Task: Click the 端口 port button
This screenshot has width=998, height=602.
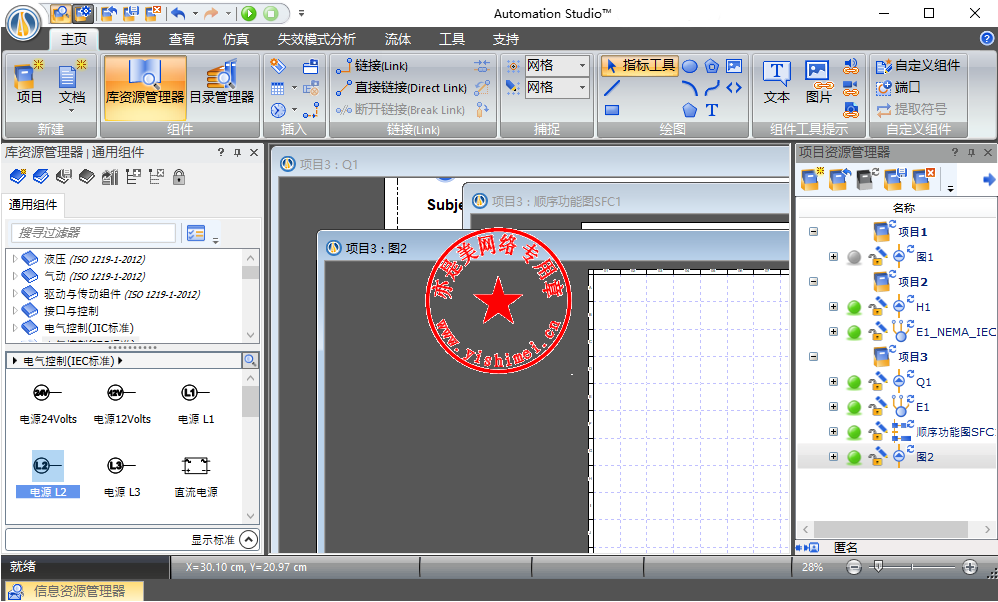Action: 898,87
